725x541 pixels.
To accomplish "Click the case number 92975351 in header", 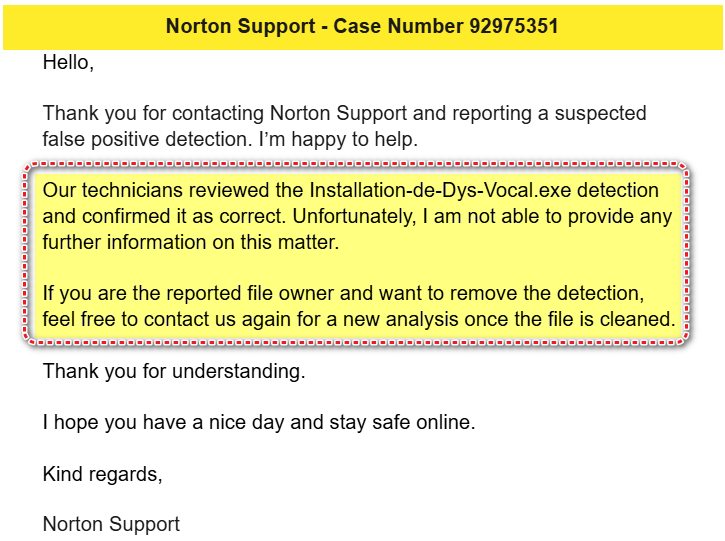I will click(x=513, y=26).
